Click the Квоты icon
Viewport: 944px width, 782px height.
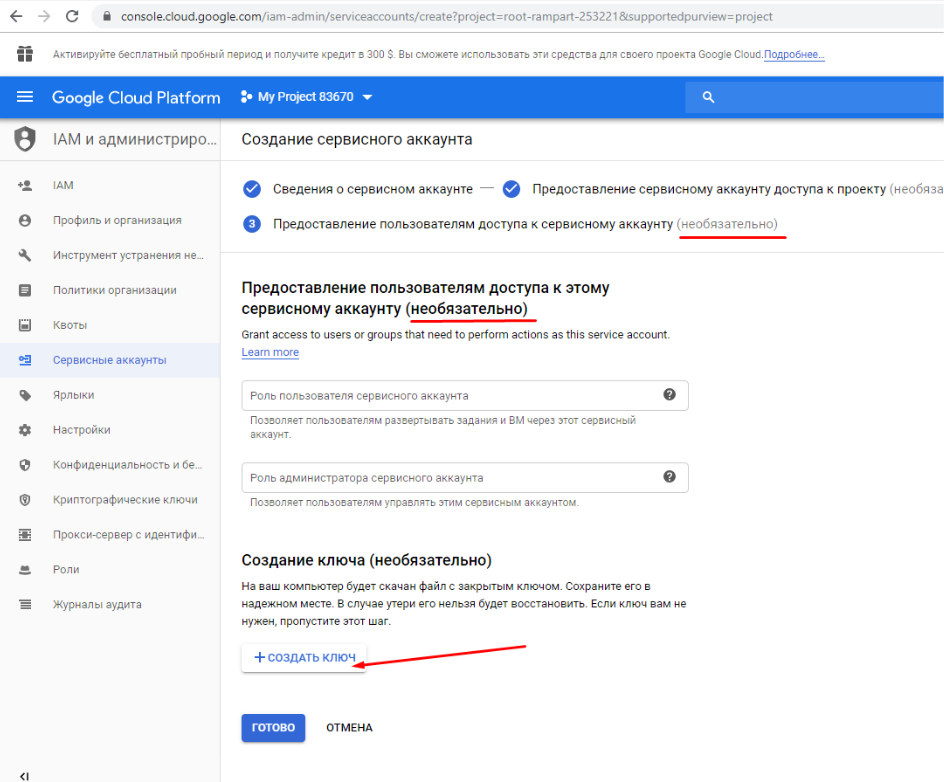pos(25,325)
